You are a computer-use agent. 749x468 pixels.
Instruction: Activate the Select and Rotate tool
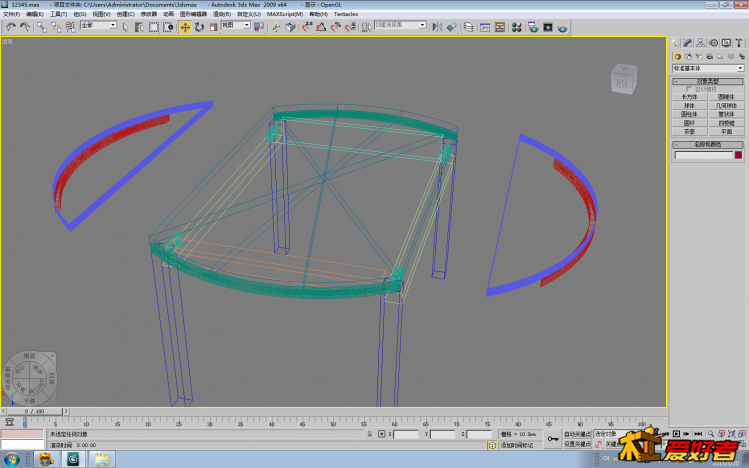pos(199,27)
